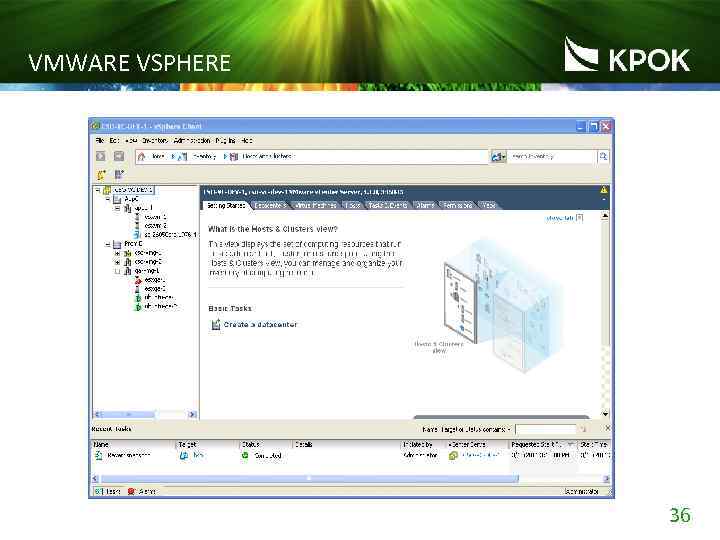
Task: Click the Recent Tasks filter input field
Action: tap(546, 429)
